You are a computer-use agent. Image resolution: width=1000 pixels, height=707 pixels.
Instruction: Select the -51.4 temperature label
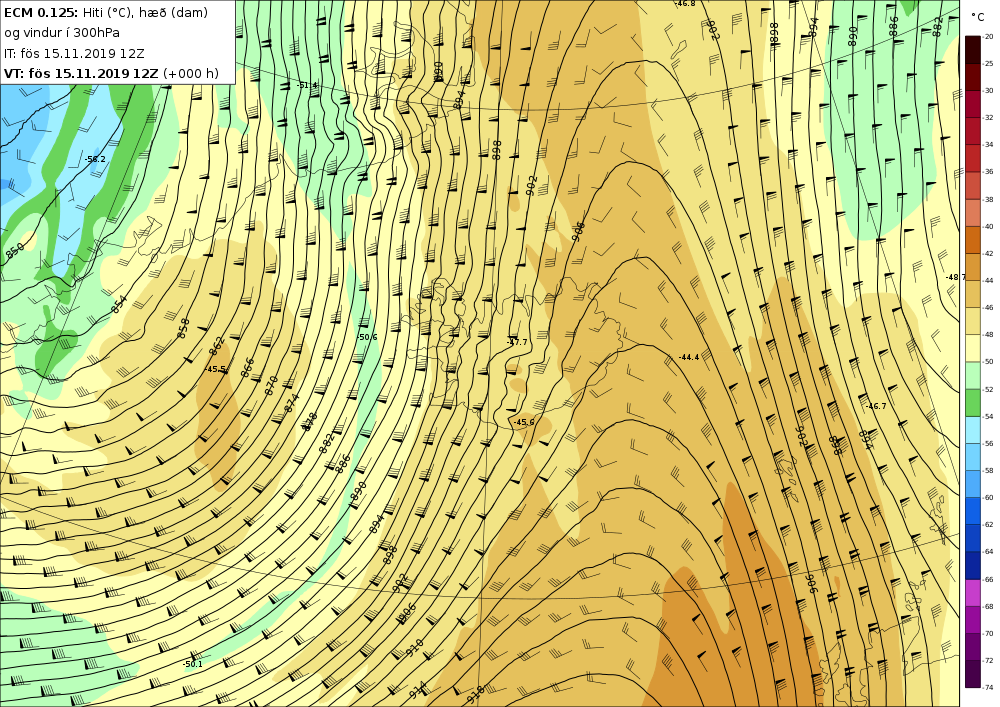pyautogui.click(x=307, y=85)
